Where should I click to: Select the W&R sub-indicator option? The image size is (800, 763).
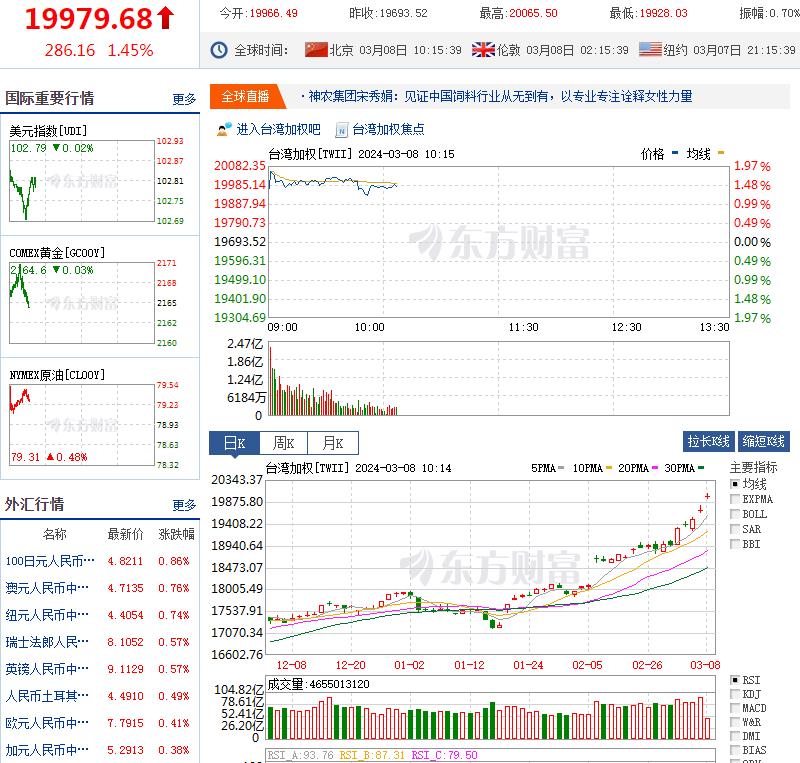735,722
